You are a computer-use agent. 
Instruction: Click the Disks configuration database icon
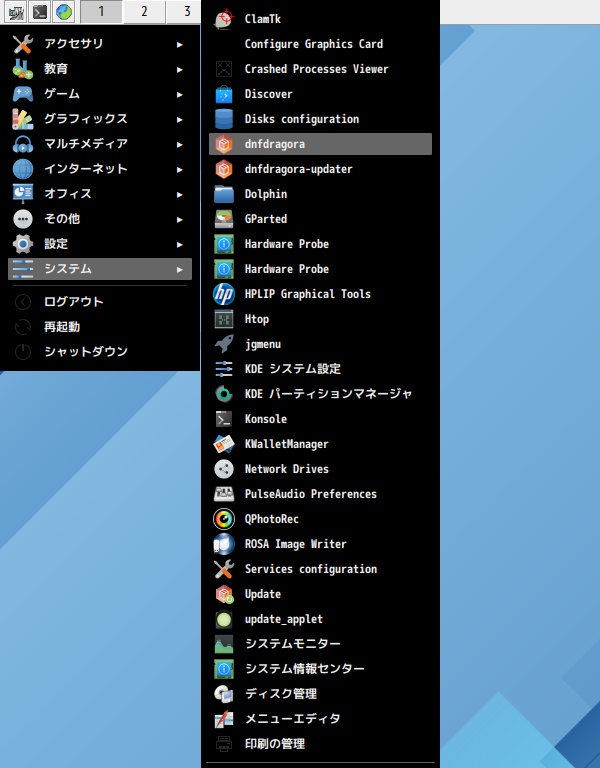224,119
